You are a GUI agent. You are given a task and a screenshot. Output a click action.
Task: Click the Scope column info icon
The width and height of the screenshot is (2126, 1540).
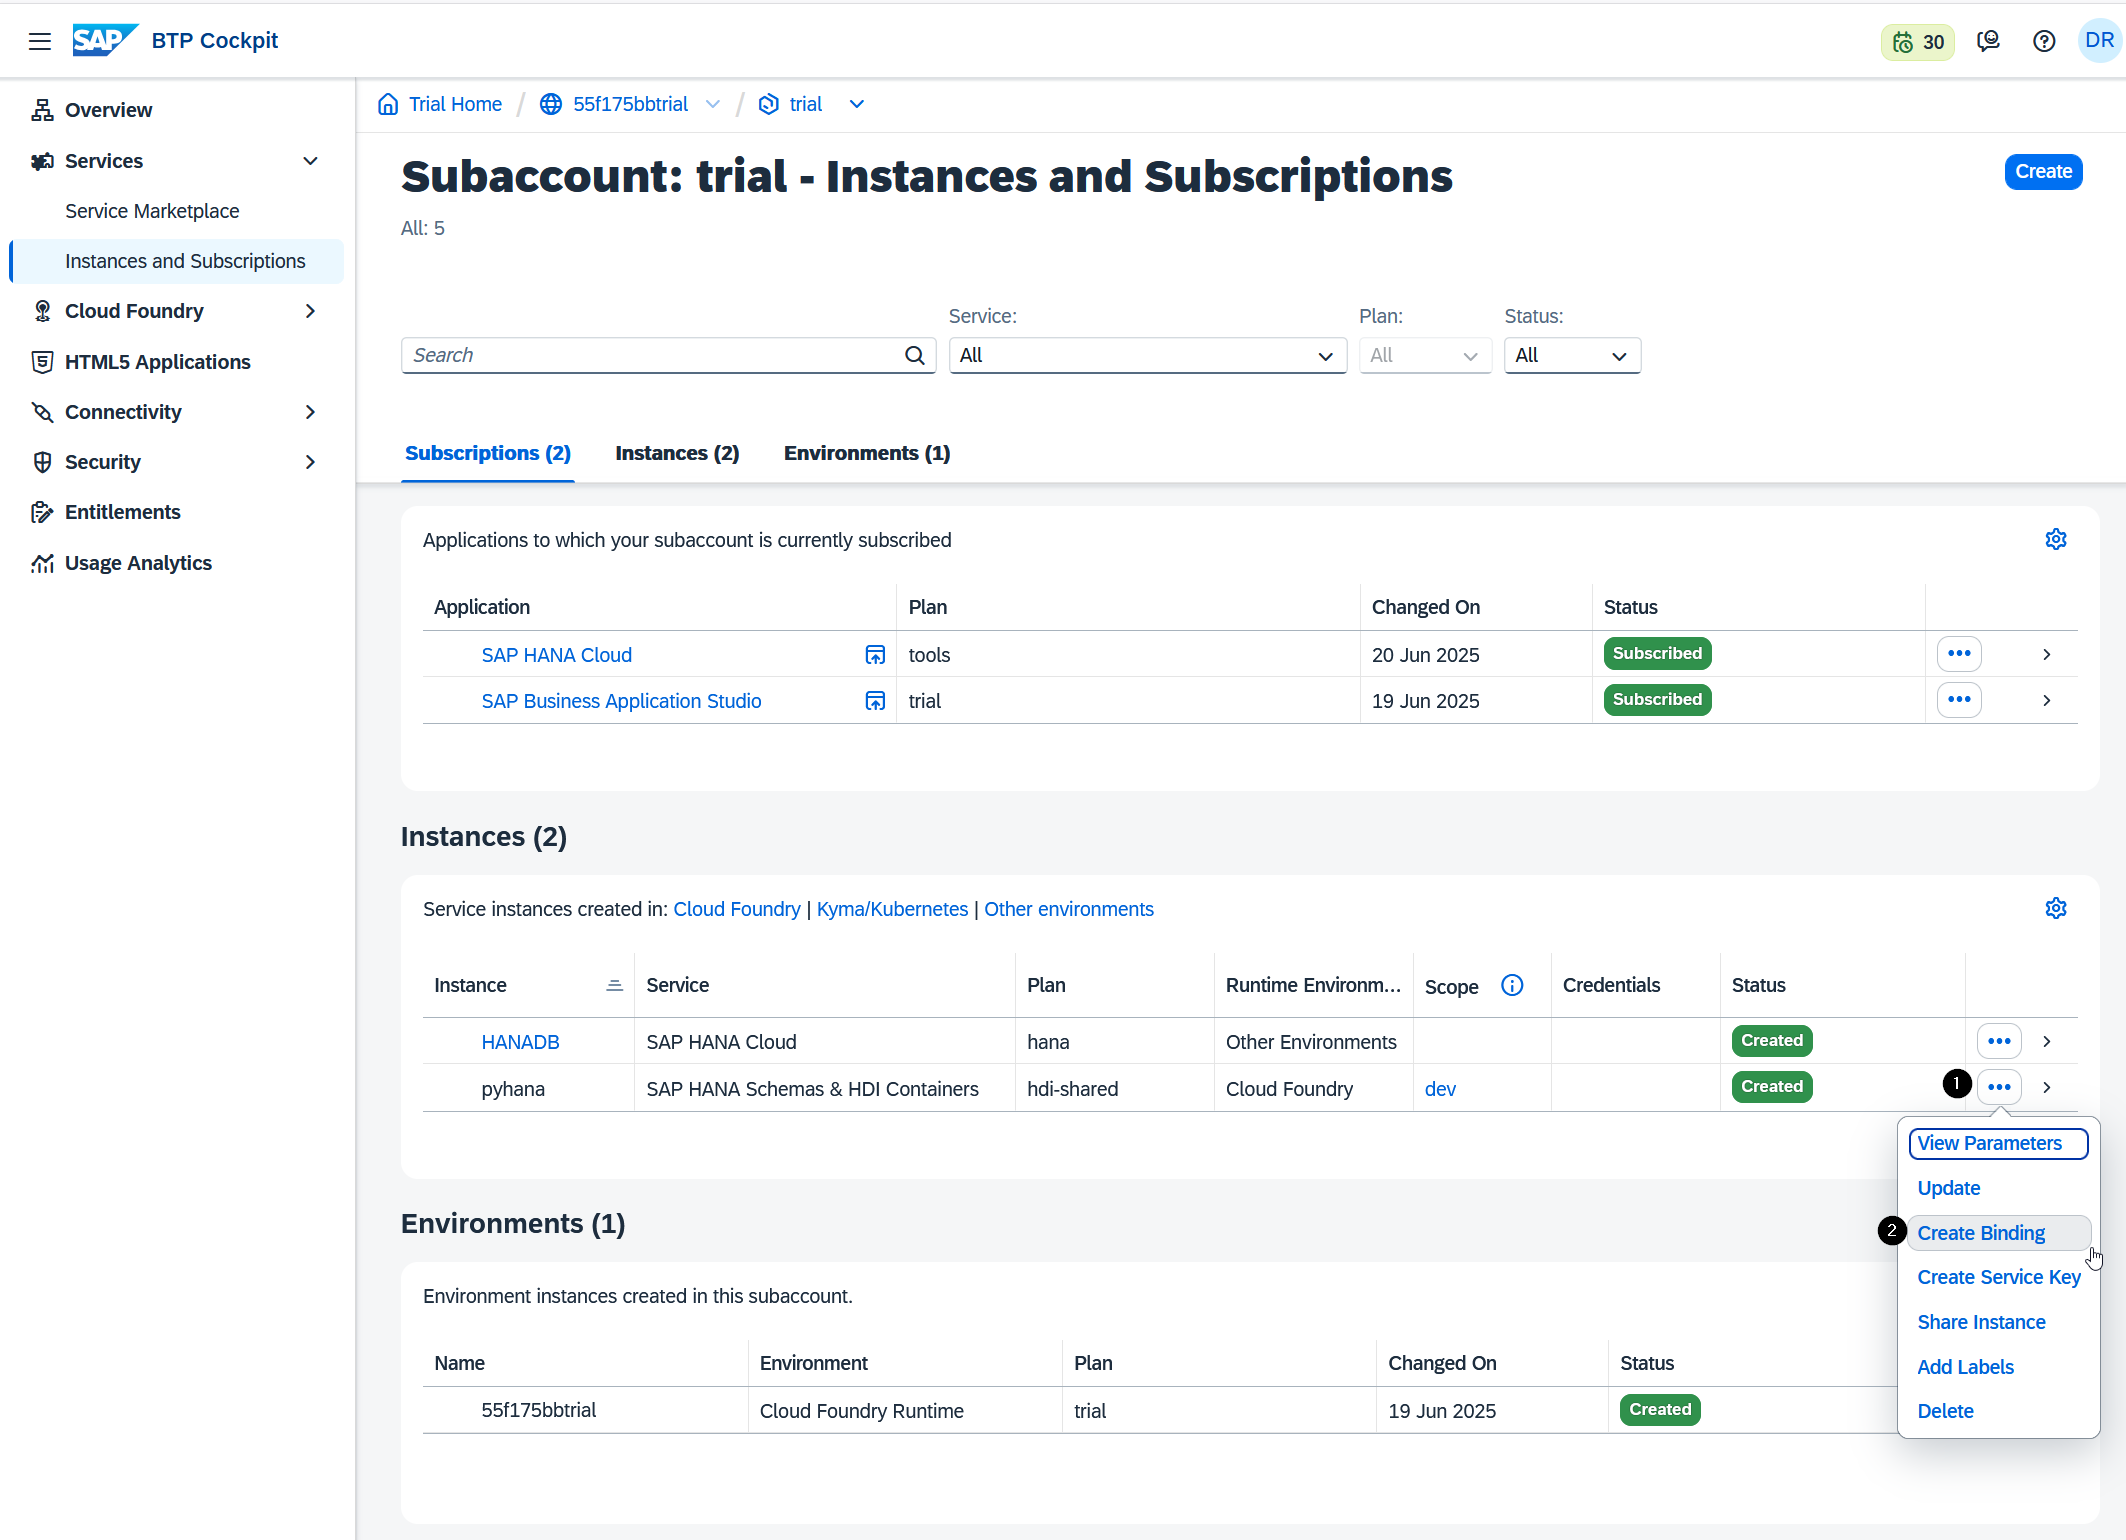[1511, 986]
